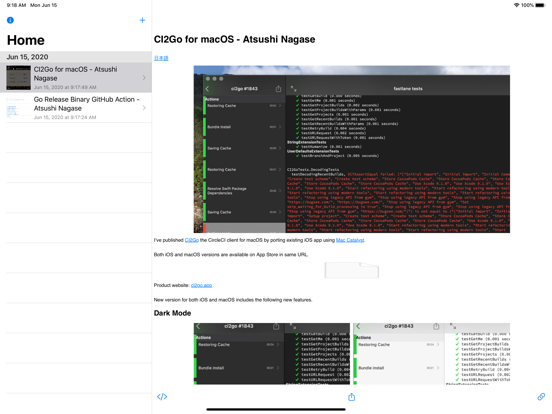Visit the ci2go.app product website link
552x414 pixels.
pos(201,285)
